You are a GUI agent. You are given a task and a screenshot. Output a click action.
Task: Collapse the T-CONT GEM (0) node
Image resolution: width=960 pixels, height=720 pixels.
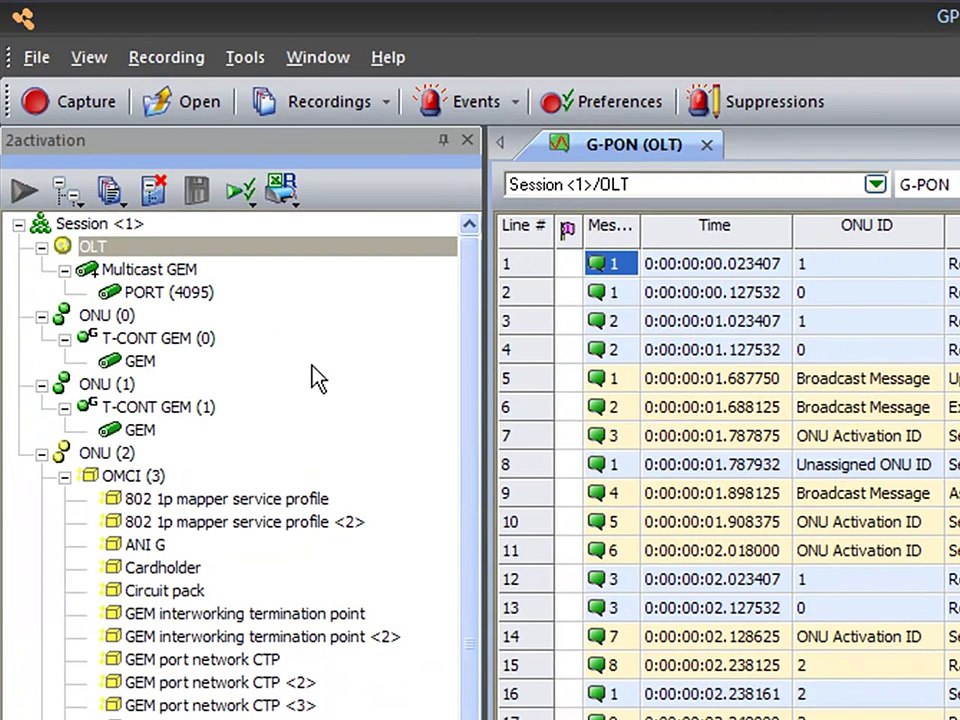coord(65,340)
